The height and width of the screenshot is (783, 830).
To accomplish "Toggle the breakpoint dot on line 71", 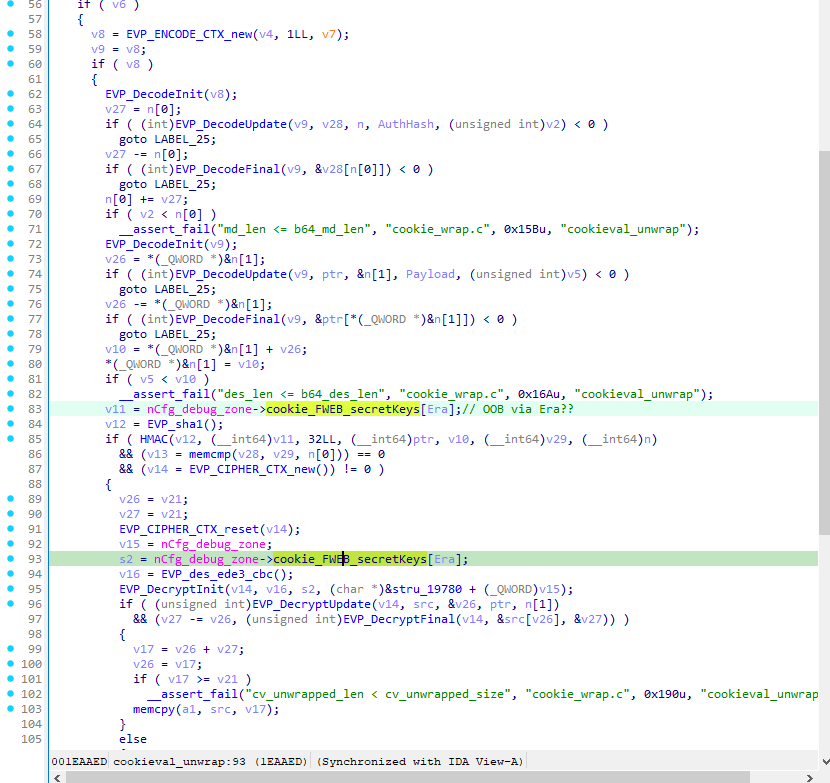I will click(10, 228).
